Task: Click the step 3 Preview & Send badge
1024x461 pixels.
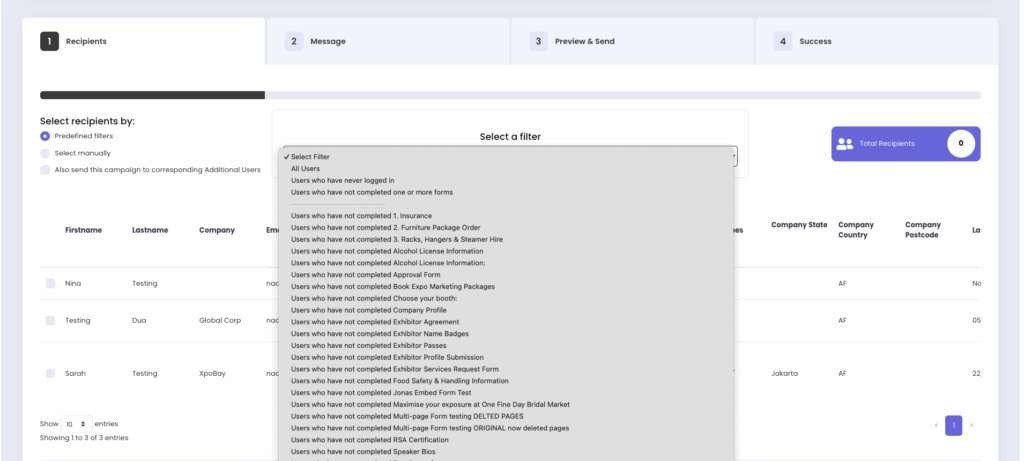Action: pos(538,41)
